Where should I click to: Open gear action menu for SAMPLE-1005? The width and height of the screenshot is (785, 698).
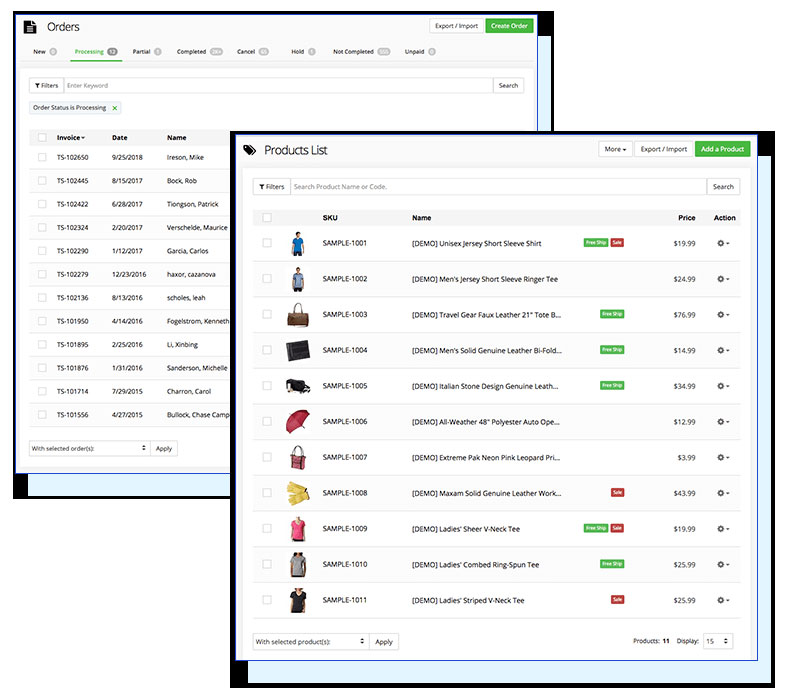pos(723,386)
